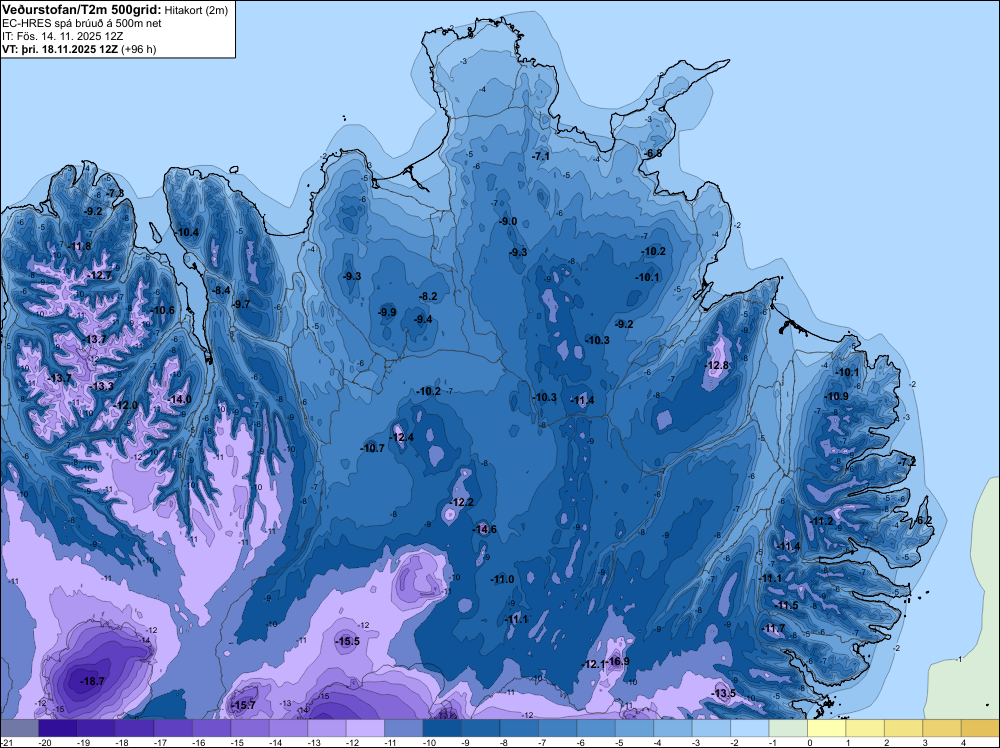
Task: Pick the pale yellow legend swatch between 0 and 1
Action: pyautogui.click(x=827, y=728)
